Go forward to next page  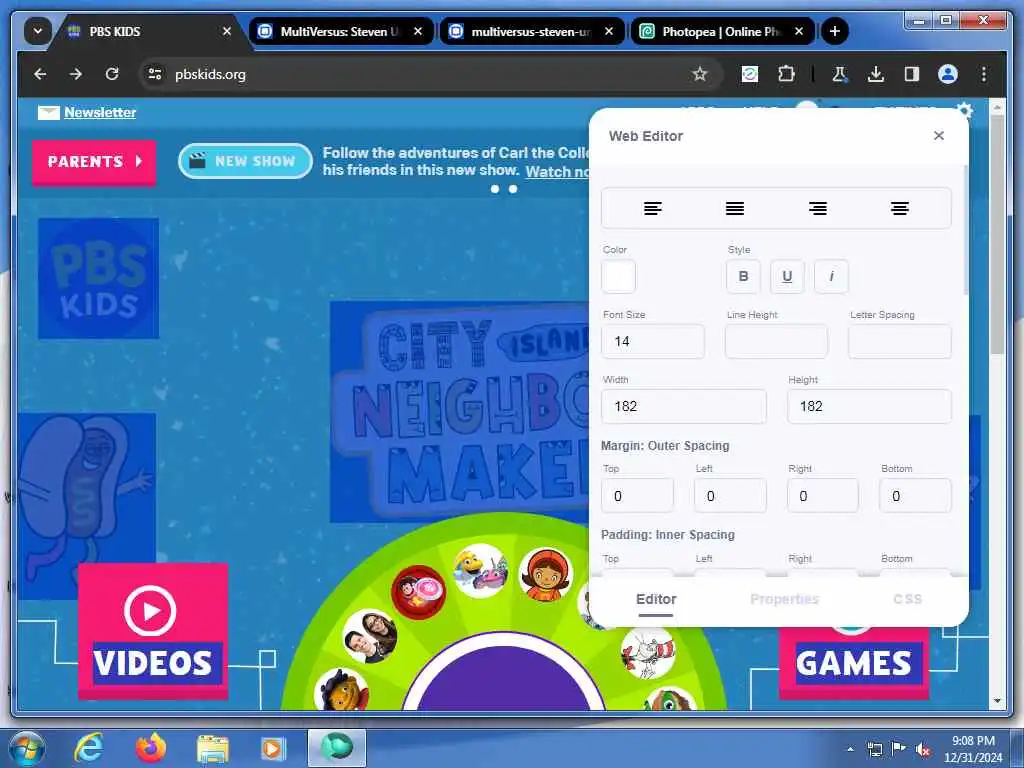coord(76,74)
